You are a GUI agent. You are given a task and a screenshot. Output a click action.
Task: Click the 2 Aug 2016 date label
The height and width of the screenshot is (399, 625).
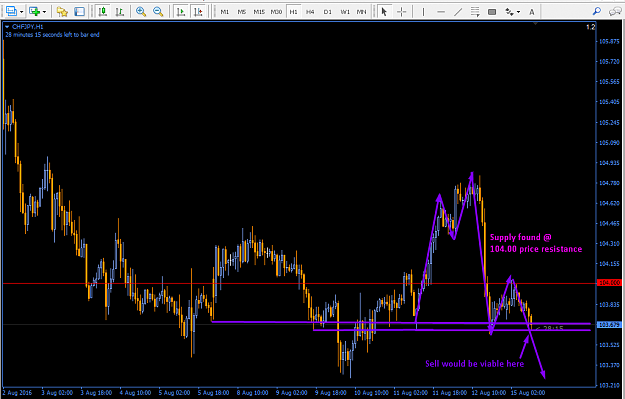(17, 393)
